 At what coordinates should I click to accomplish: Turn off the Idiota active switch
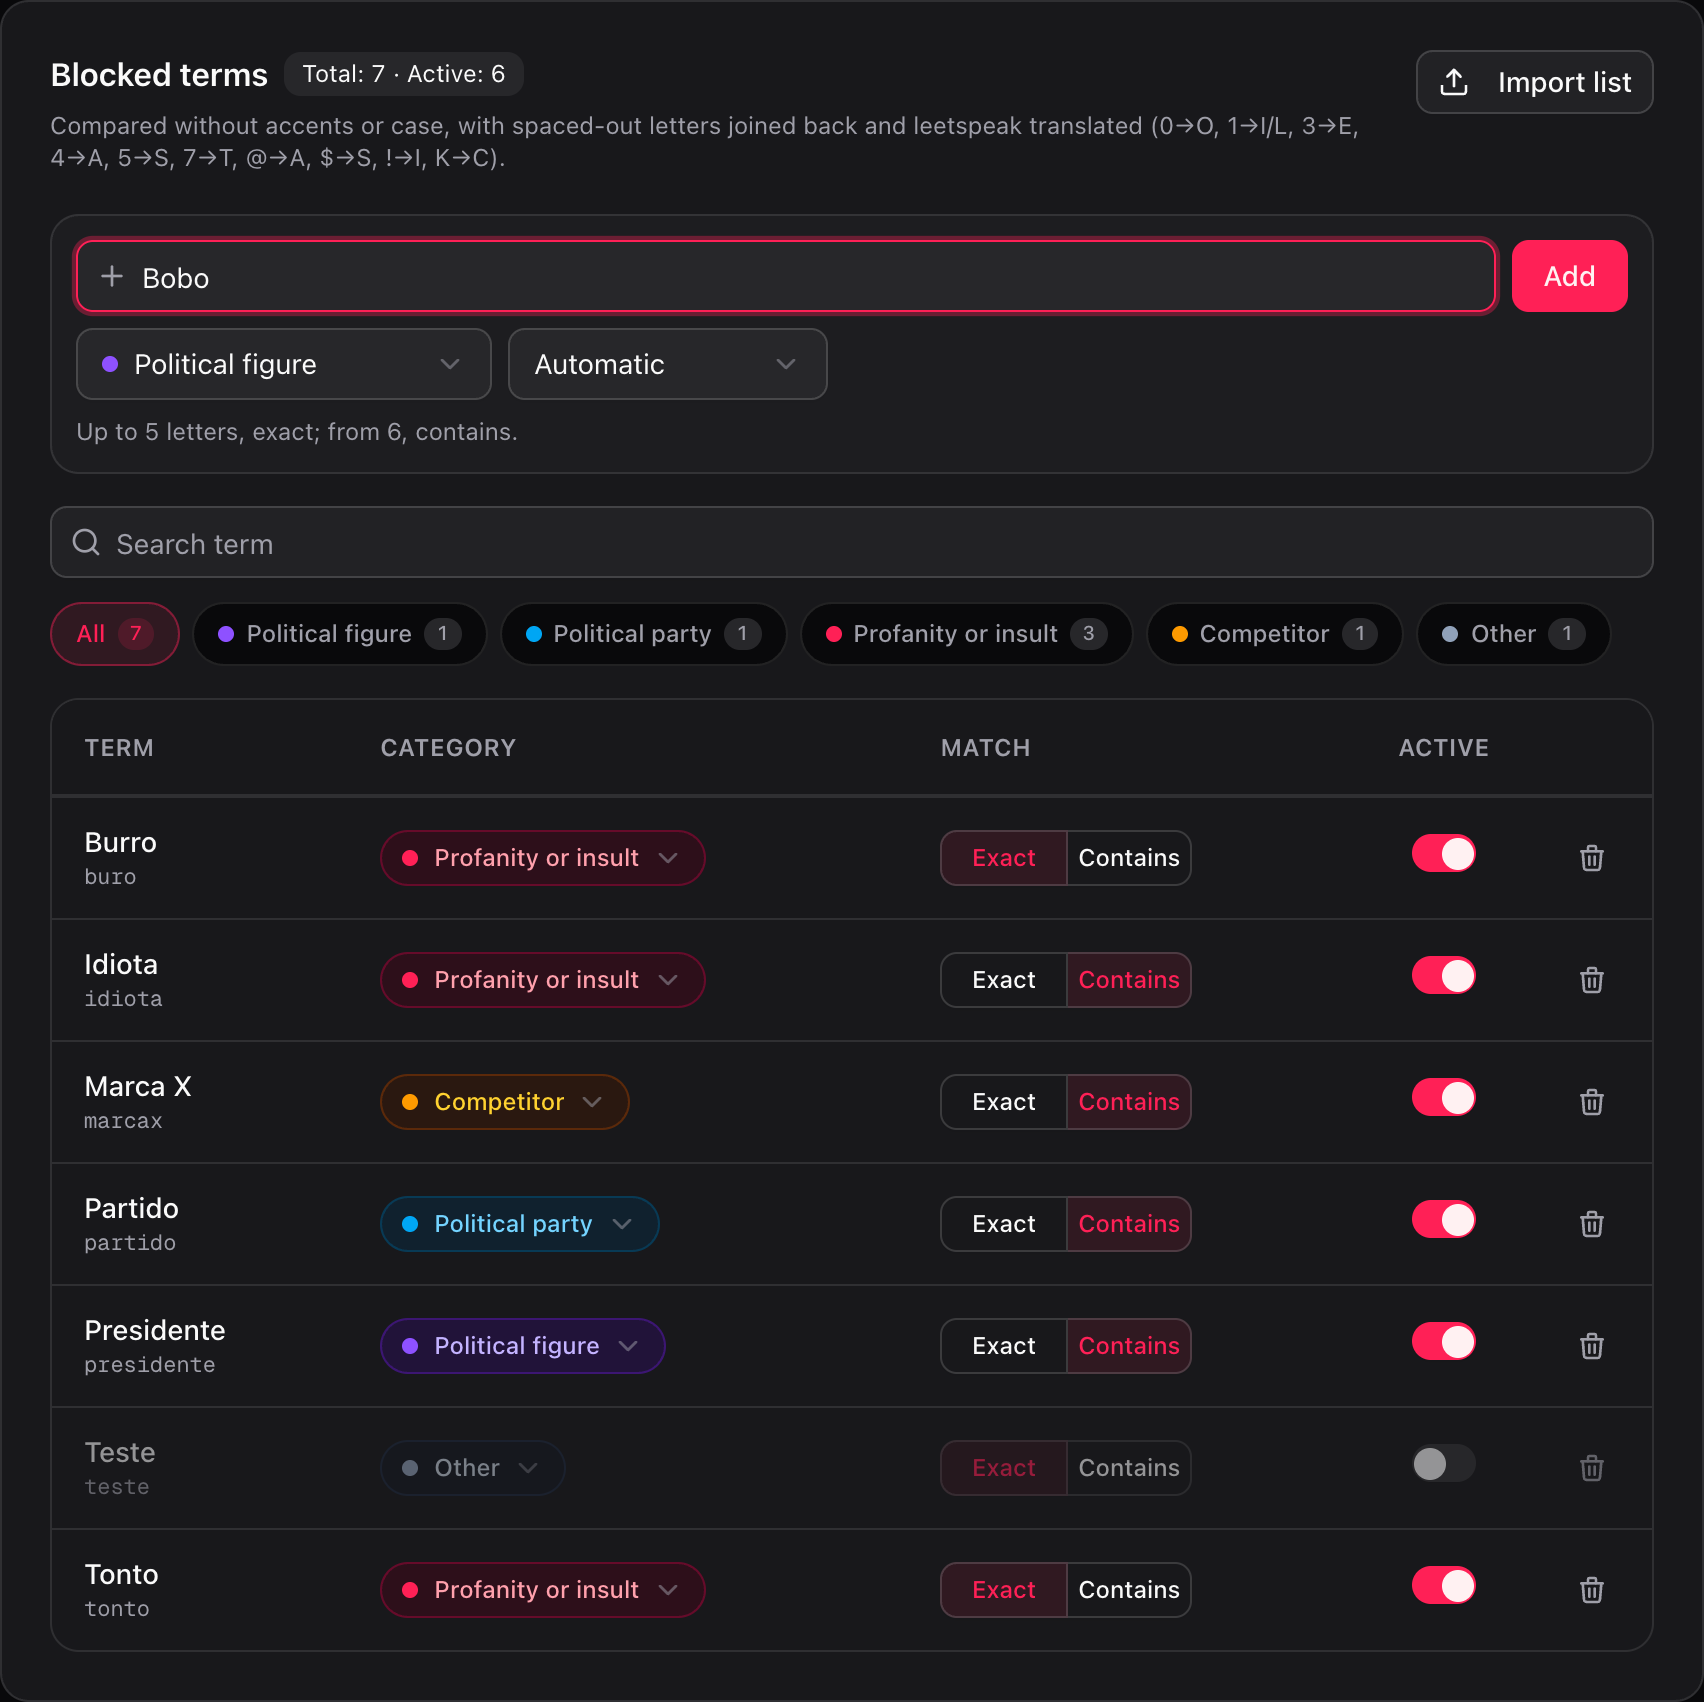(1443, 976)
